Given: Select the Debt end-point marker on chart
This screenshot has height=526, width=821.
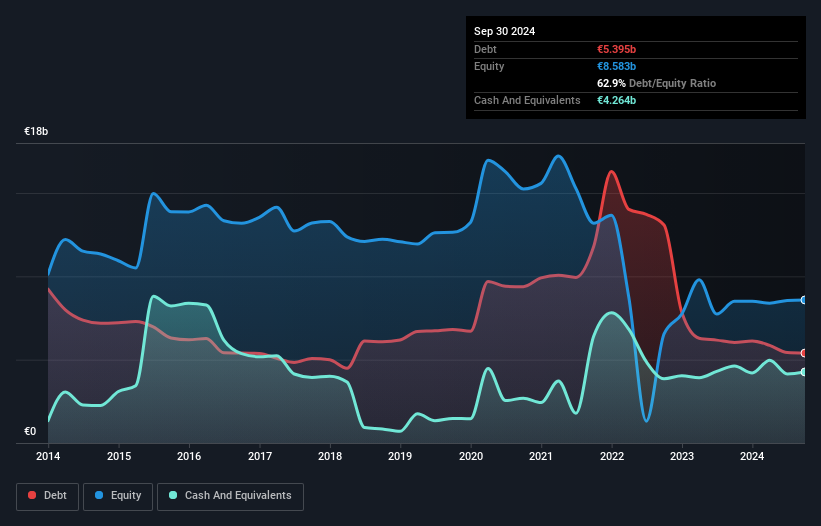Looking at the screenshot, I should click(804, 353).
